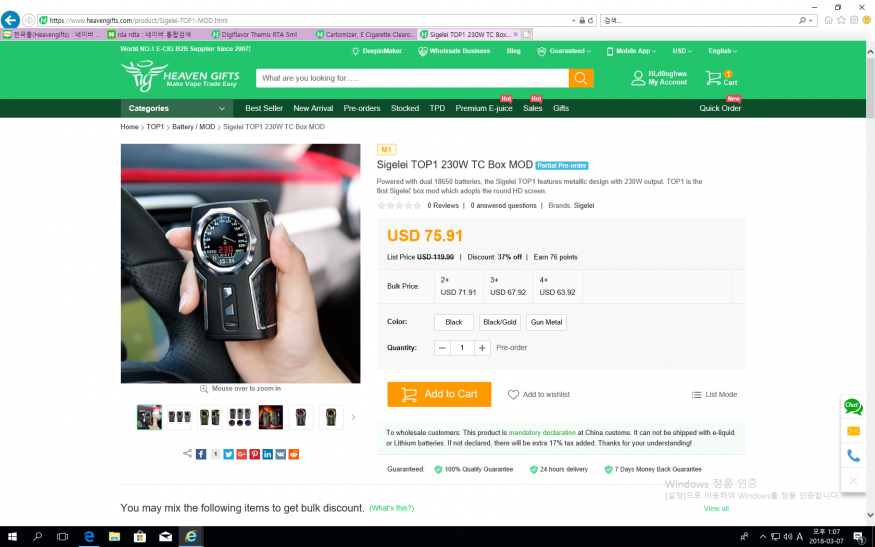Image resolution: width=875 pixels, height=547 pixels.
Task: Open the Mobile App dropdown
Action: pyautogui.click(x=631, y=51)
